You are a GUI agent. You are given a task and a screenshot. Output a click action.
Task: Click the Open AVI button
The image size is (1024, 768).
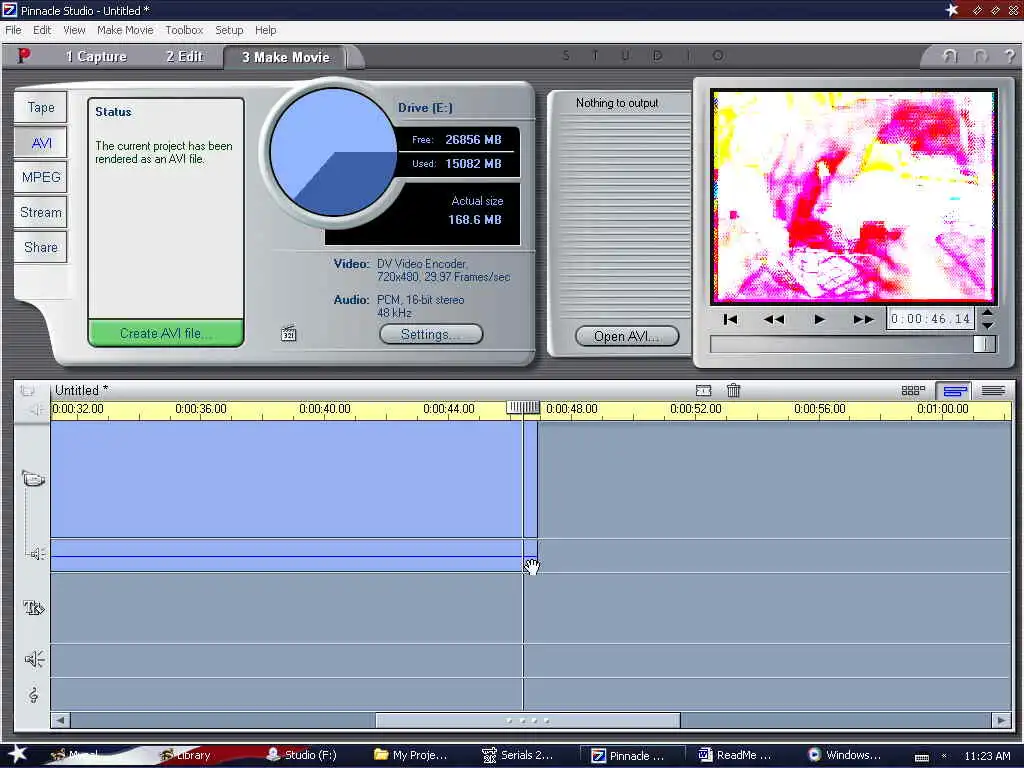pos(627,336)
